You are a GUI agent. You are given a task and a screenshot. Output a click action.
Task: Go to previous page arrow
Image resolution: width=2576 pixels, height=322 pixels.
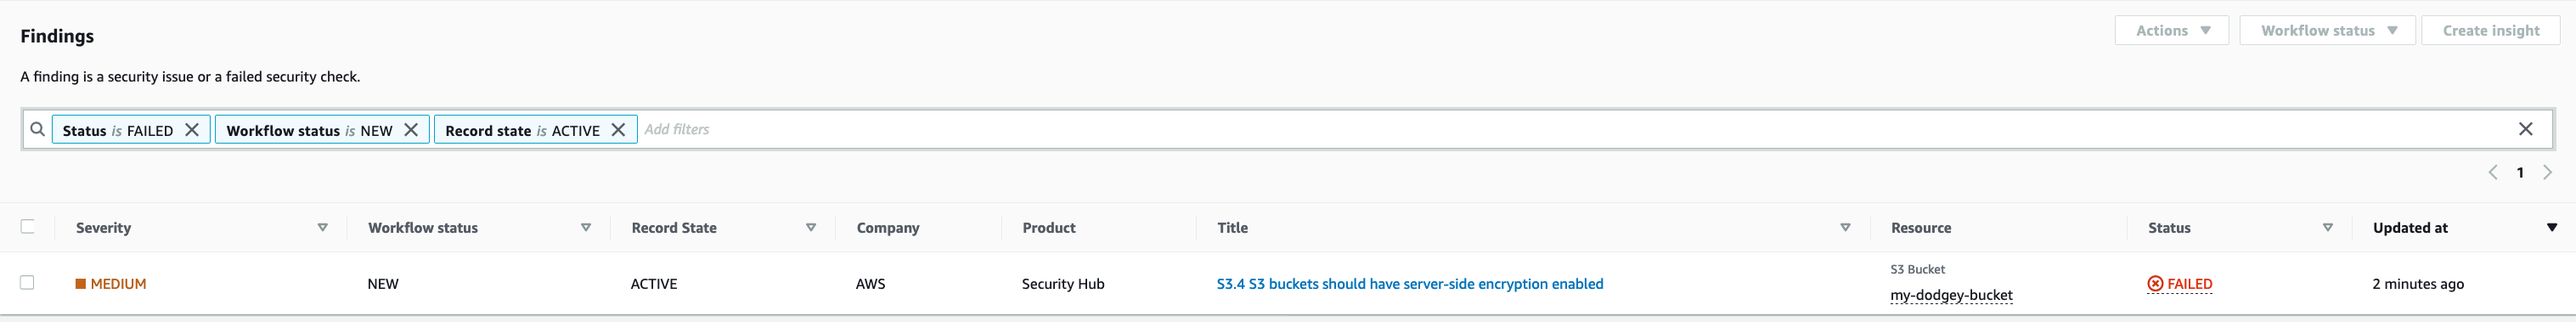click(2493, 173)
